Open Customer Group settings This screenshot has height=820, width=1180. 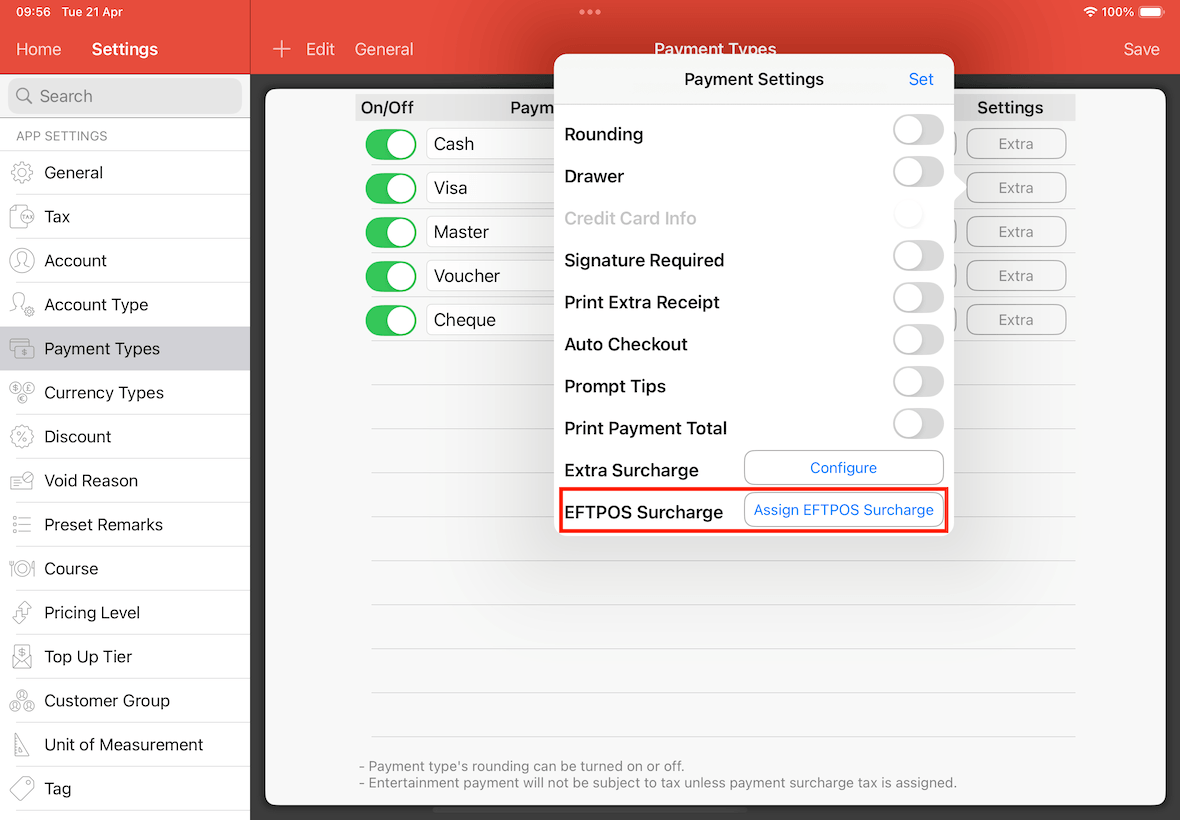[125, 701]
